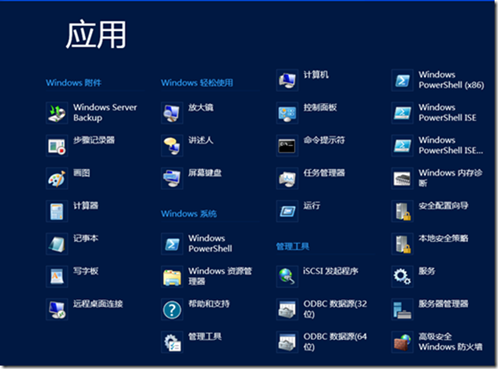Start the 命令提示符 (Command Prompt) icon
498x369 pixels.
point(287,146)
